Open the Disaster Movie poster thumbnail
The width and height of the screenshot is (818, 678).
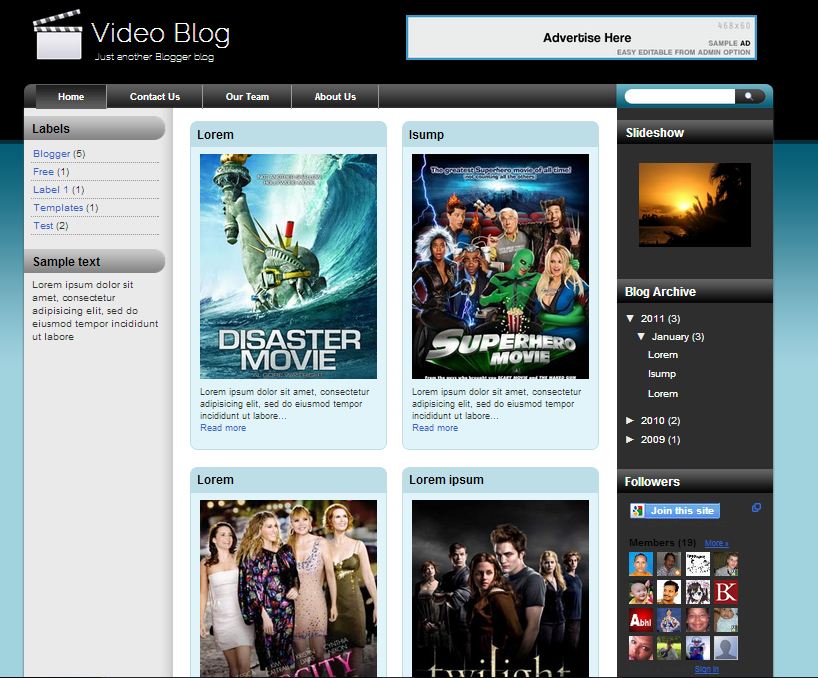(288, 266)
